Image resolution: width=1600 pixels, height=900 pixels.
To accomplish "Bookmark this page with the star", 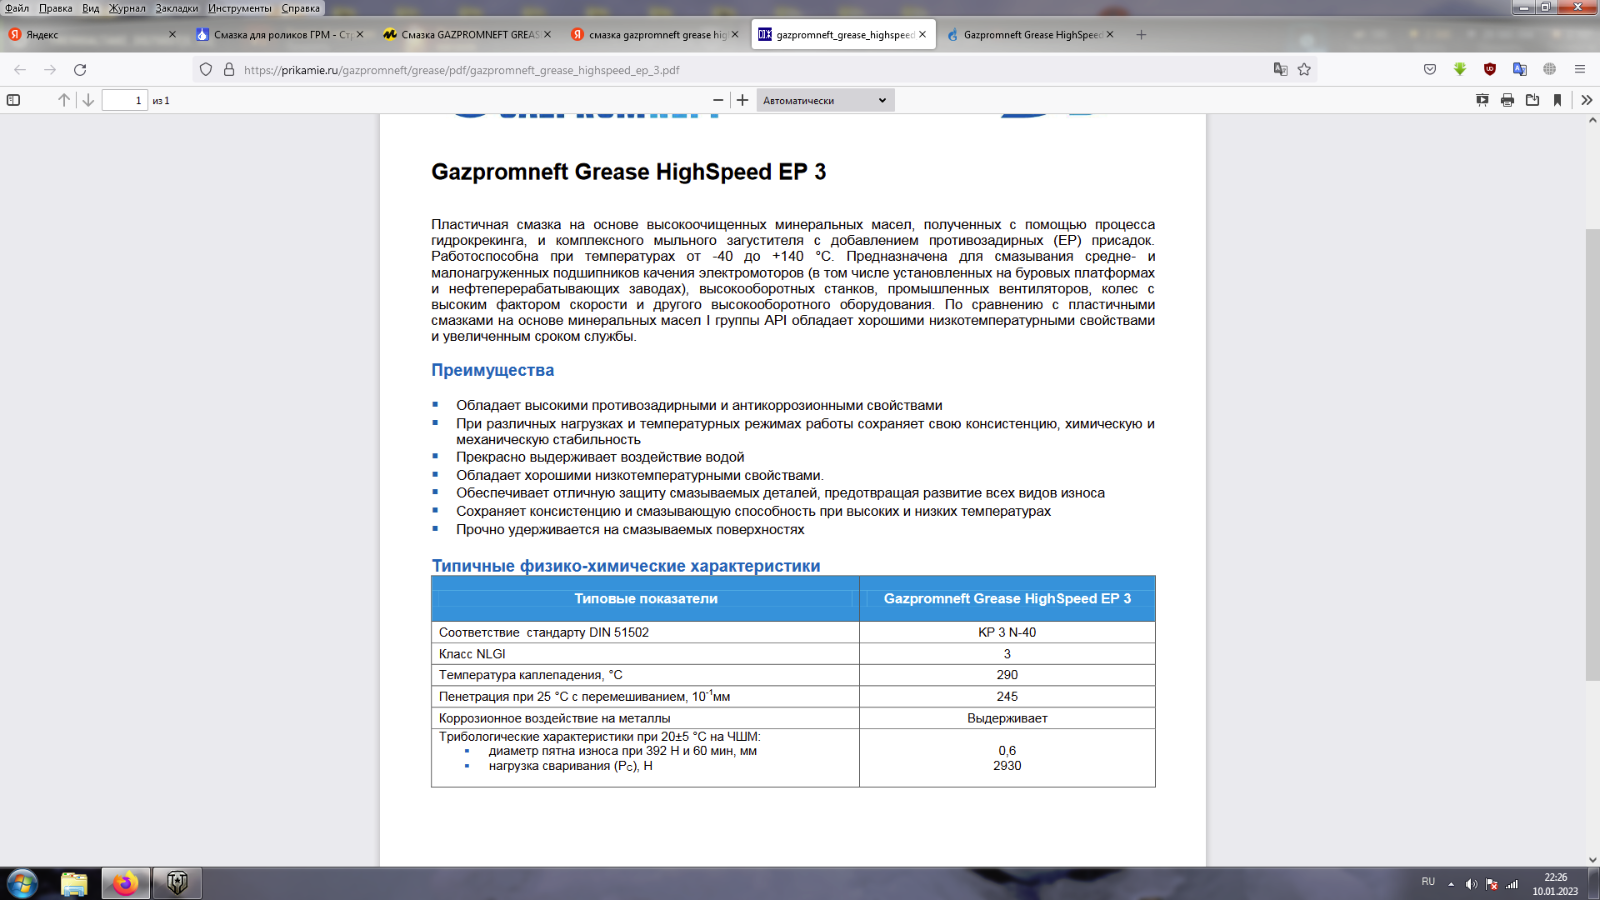I will pyautogui.click(x=1304, y=70).
